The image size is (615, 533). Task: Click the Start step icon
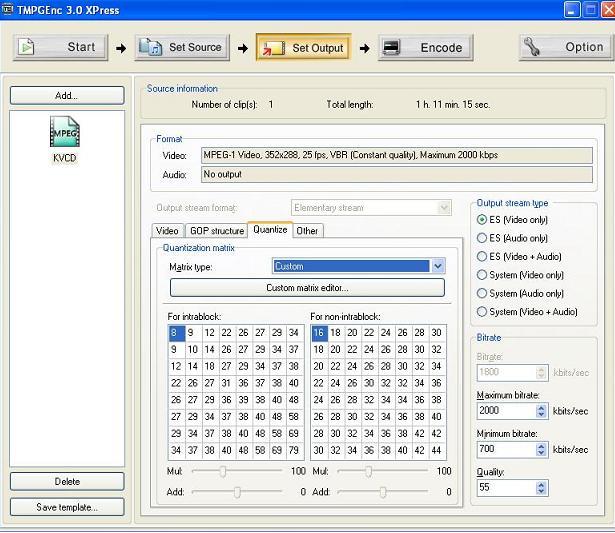tap(26, 47)
